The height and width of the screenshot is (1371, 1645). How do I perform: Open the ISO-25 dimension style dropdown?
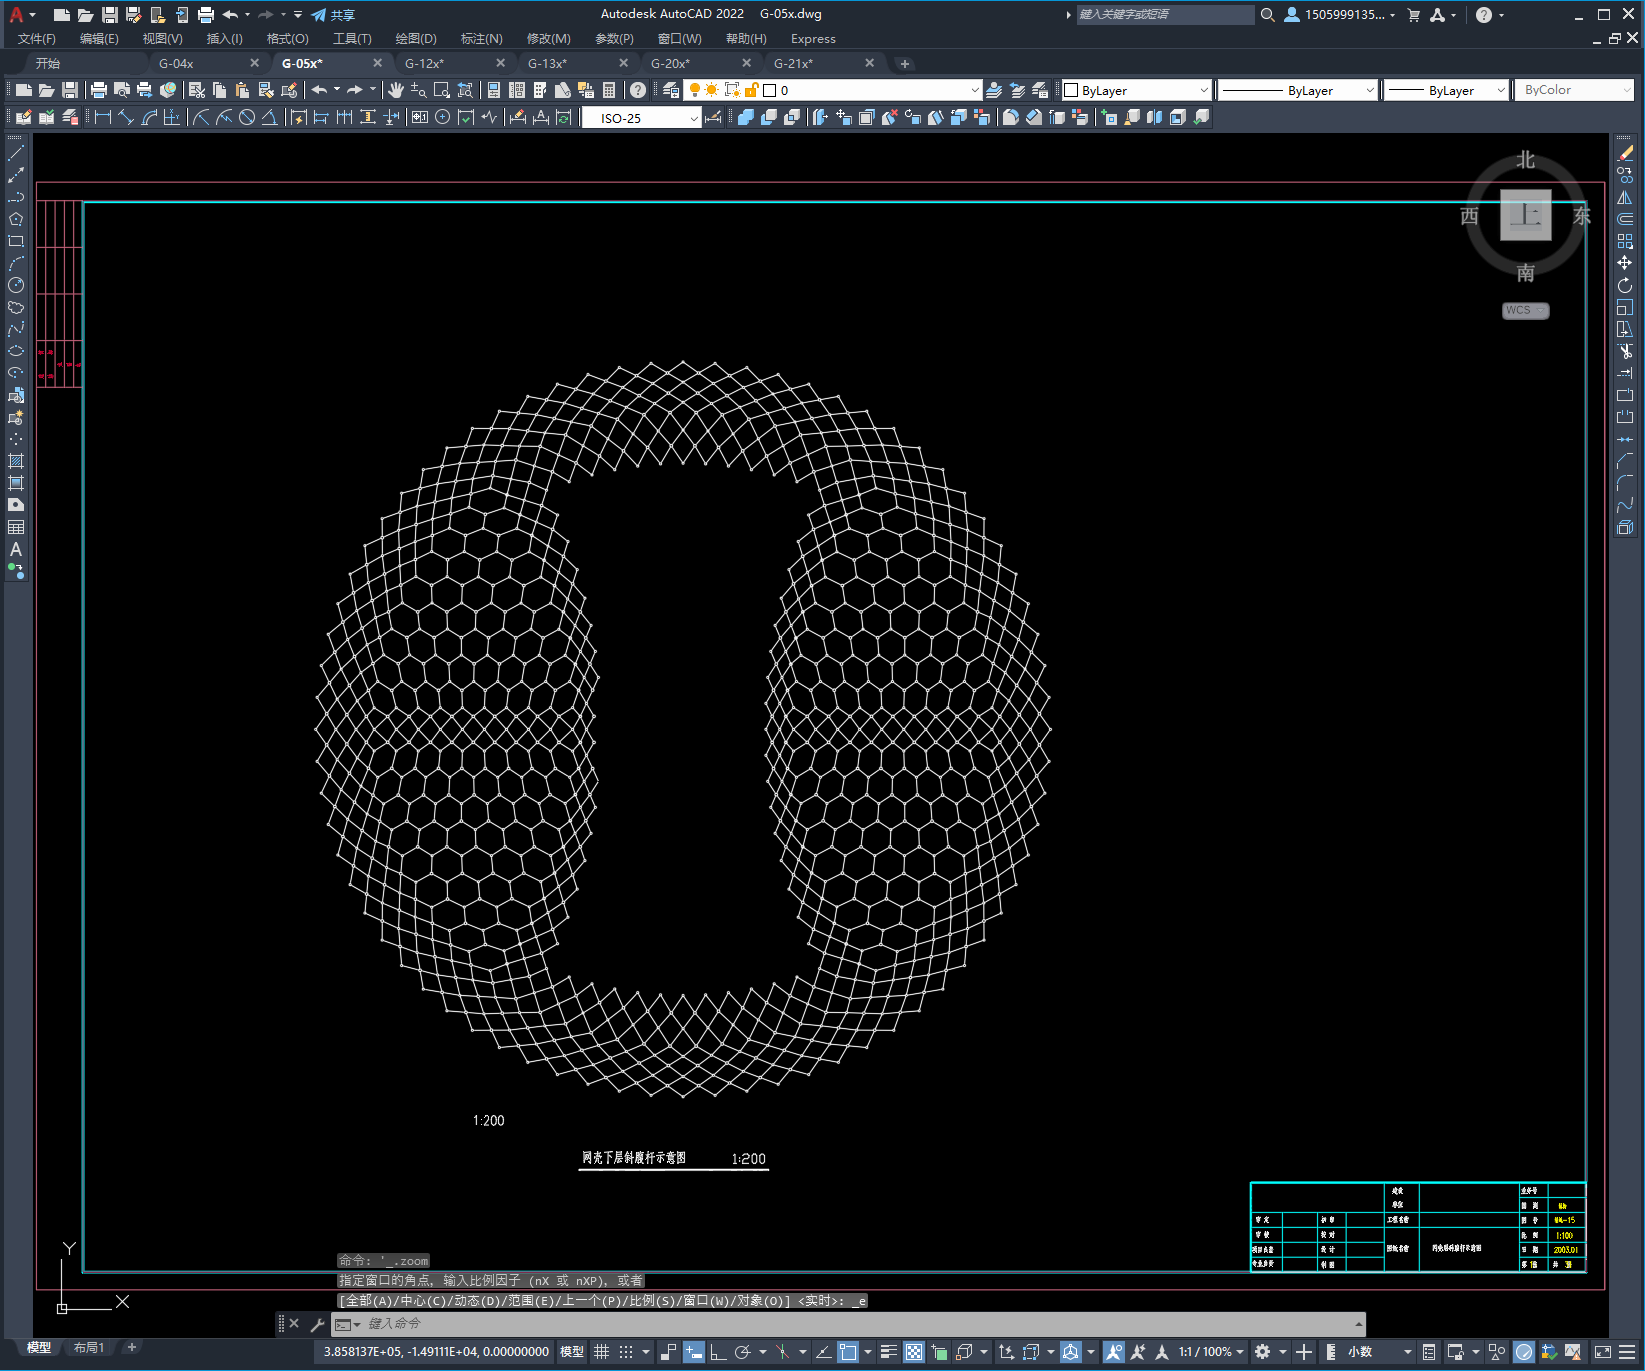[x=642, y=118]
